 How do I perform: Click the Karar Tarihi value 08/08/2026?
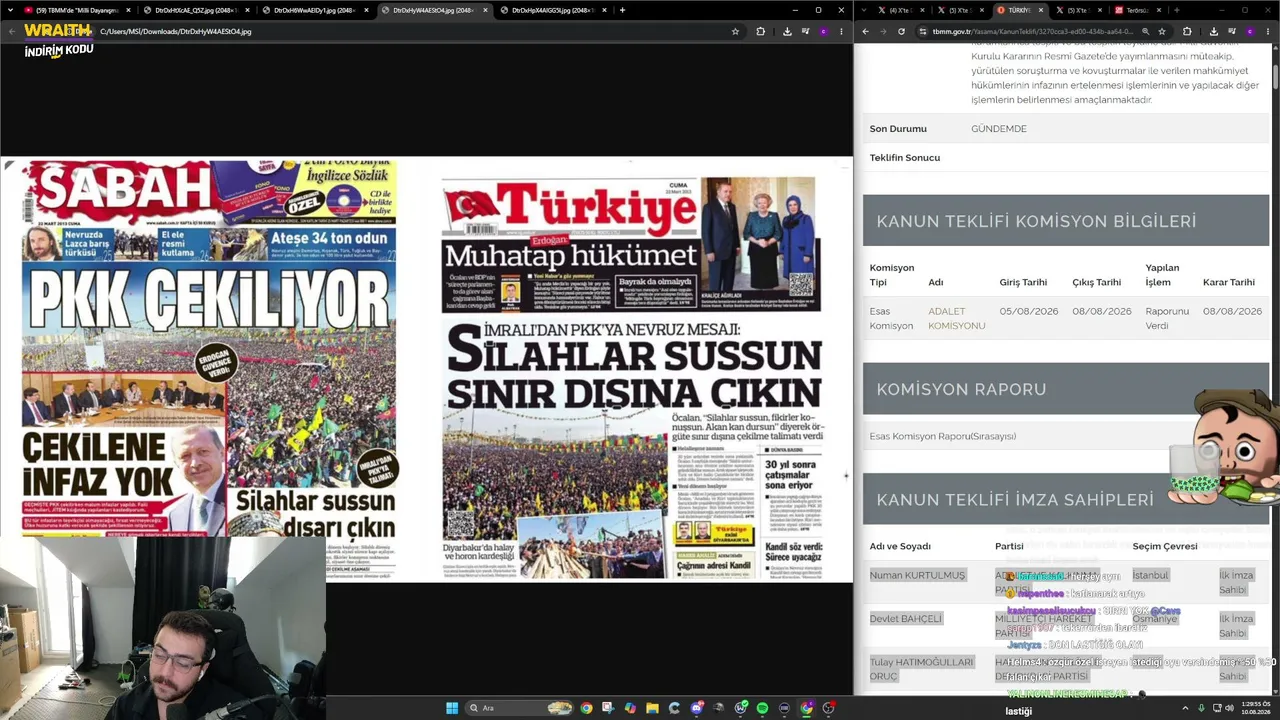tap(1232, 311)
